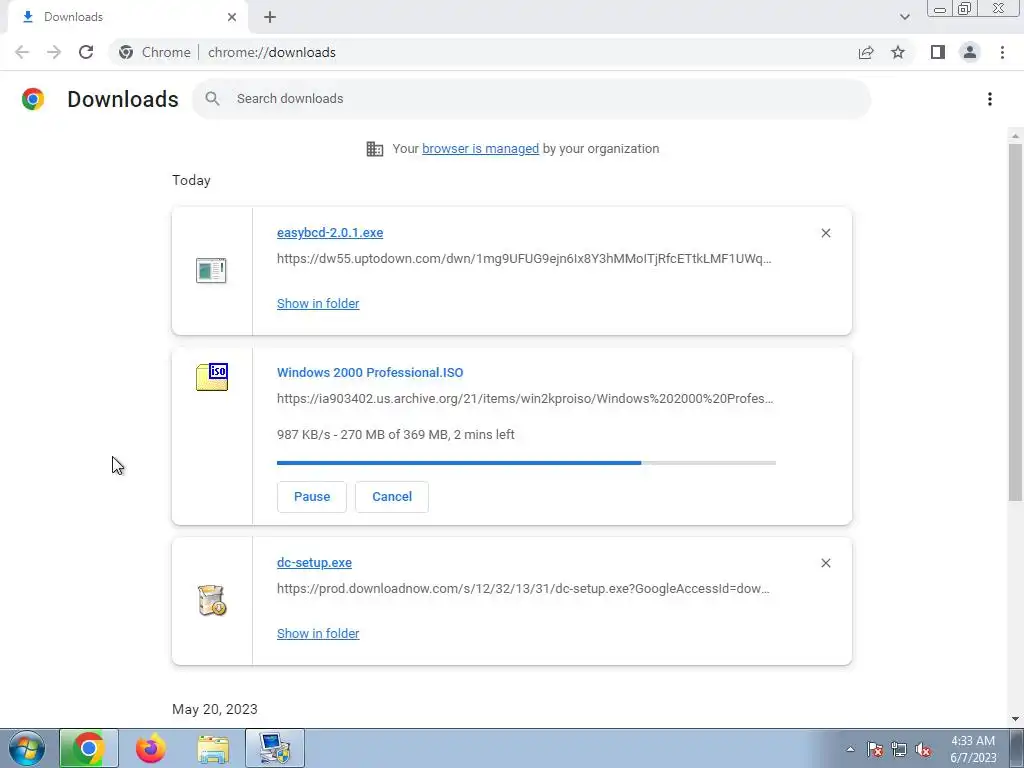
Task: Select the Downloads tab
Action: [x=127, y=17]
